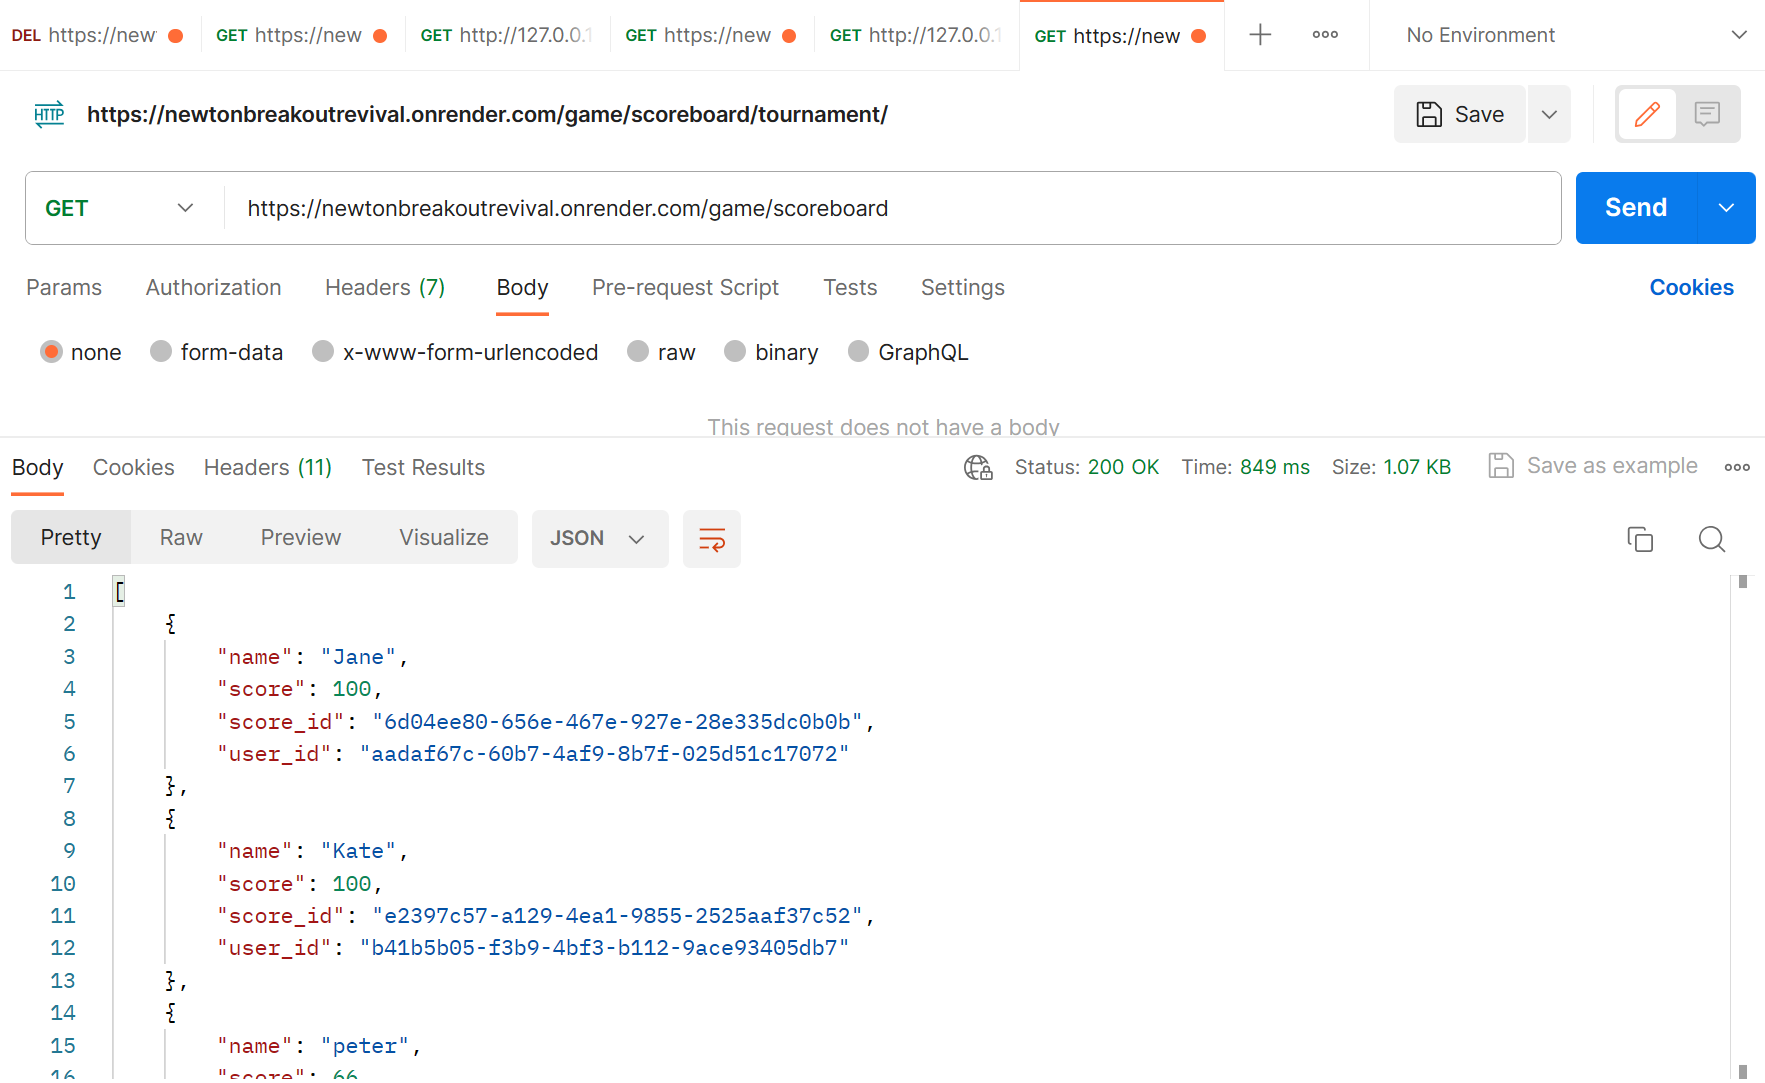The image size is (1765, 1083).
Task: Switch to the Headers (7) tab
Action: (x=384, y=288)
